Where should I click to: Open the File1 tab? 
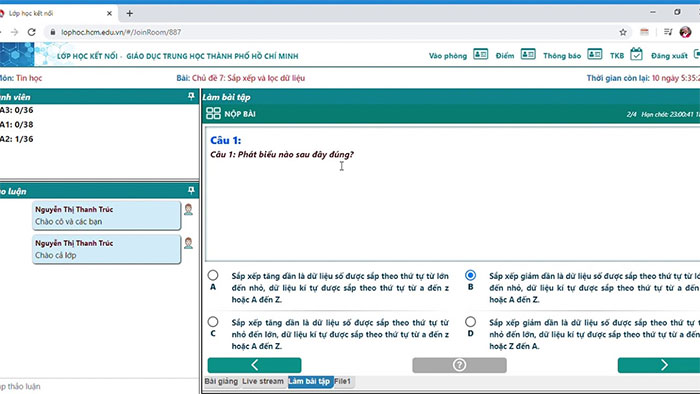(x=343, y=382)
